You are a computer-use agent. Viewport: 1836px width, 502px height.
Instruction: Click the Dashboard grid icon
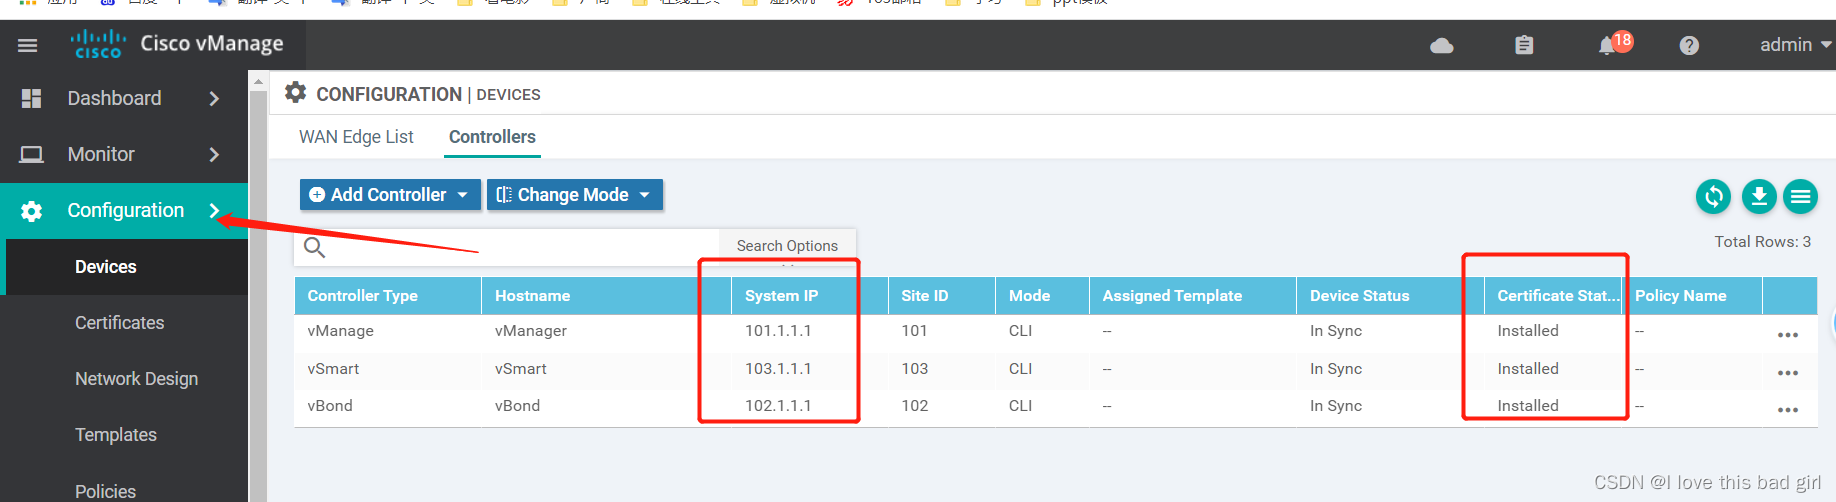tap(32, 98)
